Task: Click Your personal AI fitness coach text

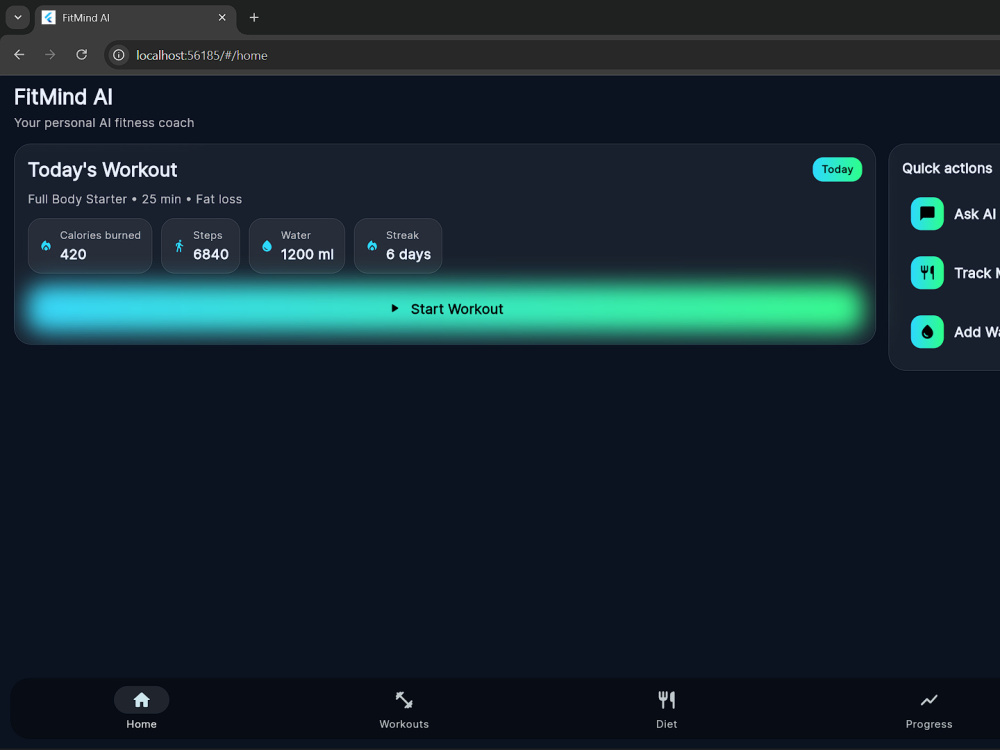Action: point(104,122)
